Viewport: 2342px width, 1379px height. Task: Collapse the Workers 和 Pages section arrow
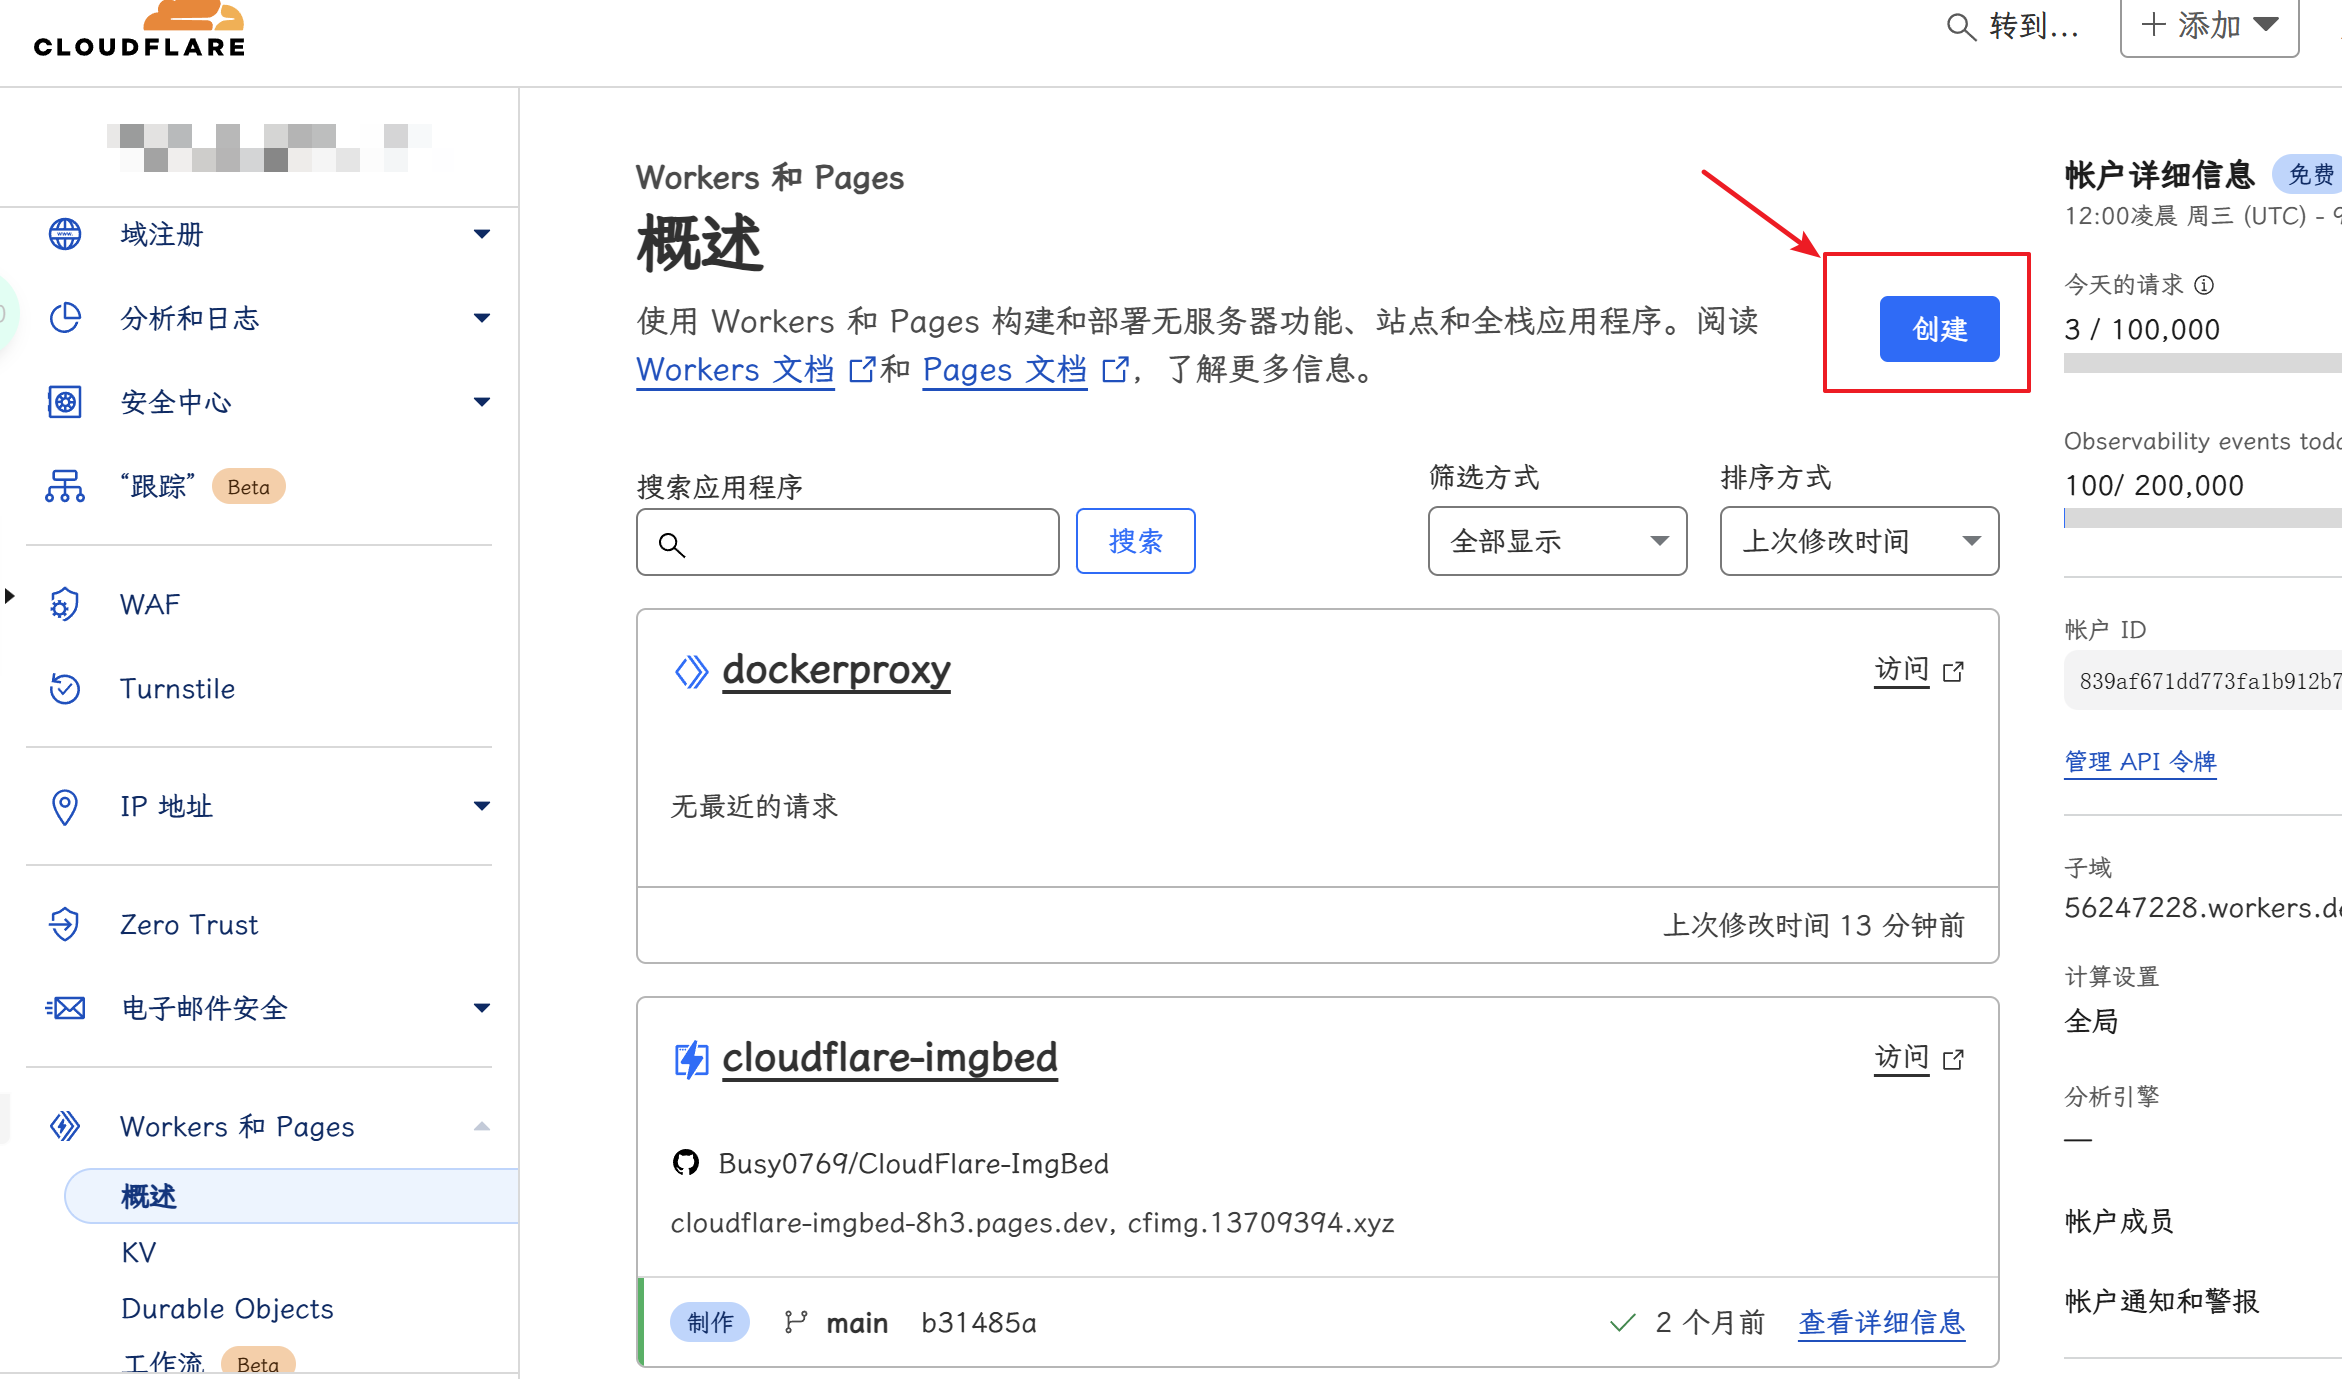coord(482,1126)
